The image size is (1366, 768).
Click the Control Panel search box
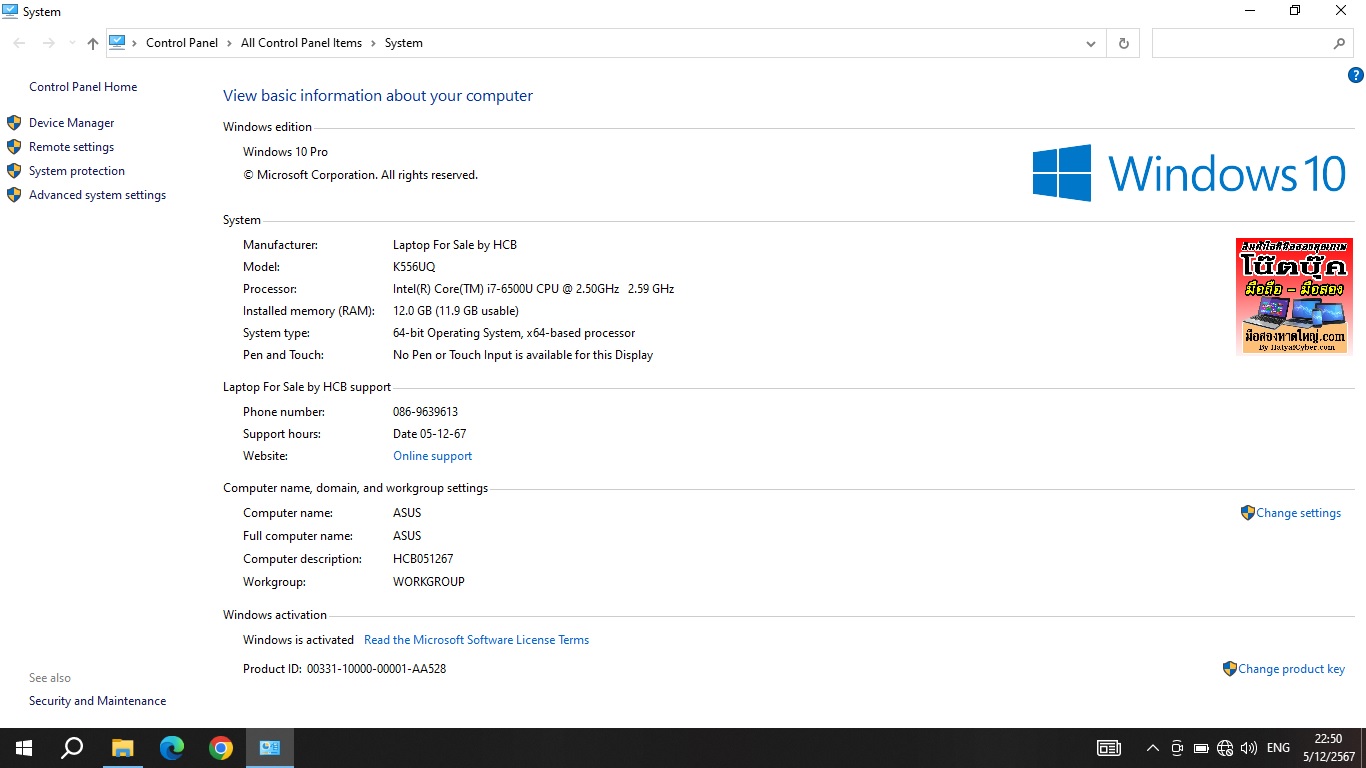click(1240, 43)
